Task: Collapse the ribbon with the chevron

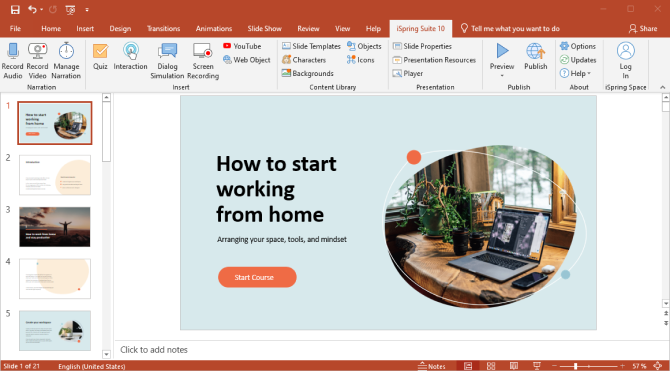Action: point(662,87)
